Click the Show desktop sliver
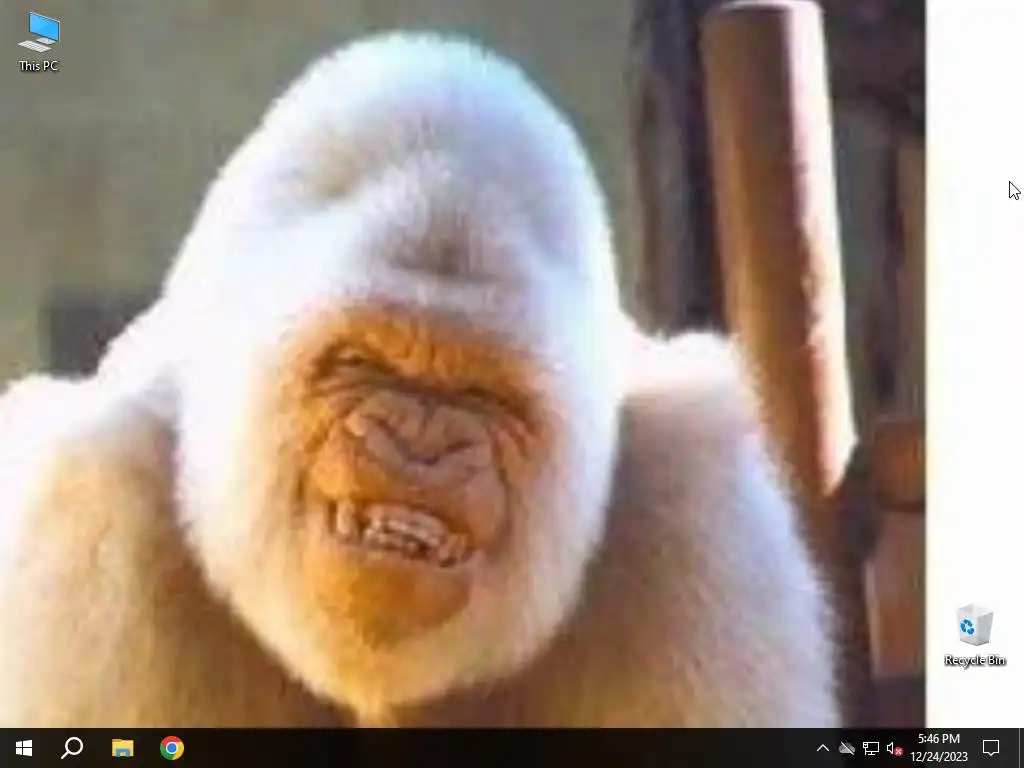This screenshot has width=1024, height=768. click(x=1021, y=748)
